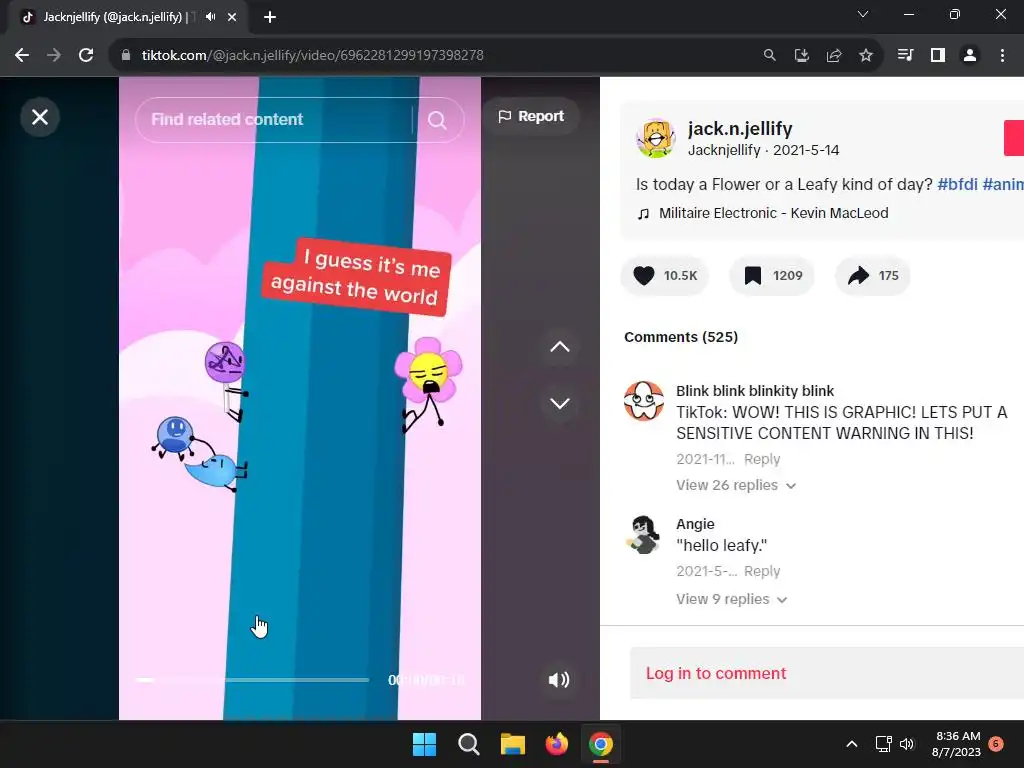Open system volume from tray
This screenshot has width=1024, height=768.
tap(906, 744)
